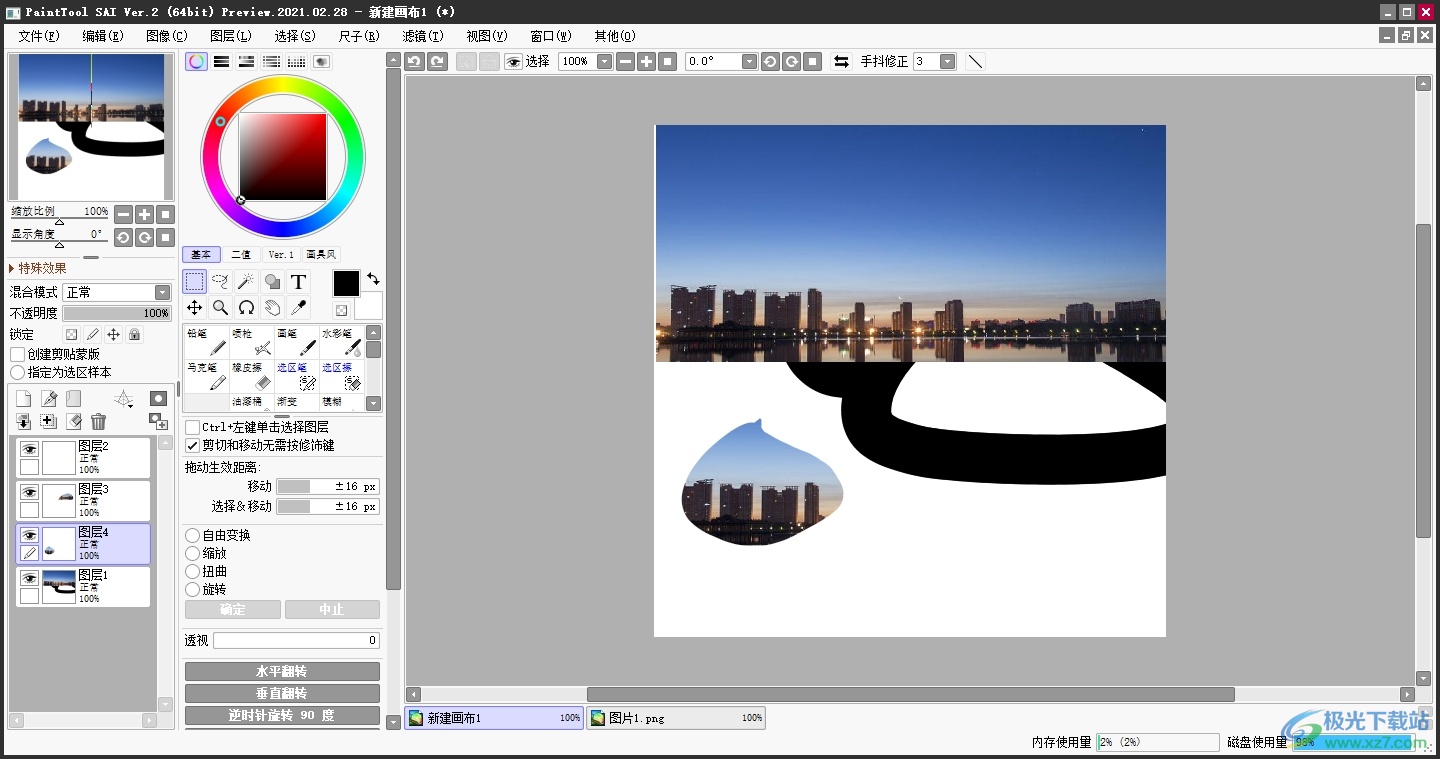Choose the 铅笔 pencil brush
The width and height of the screenshot is (1440, 759).
click(x=207, y=342)
